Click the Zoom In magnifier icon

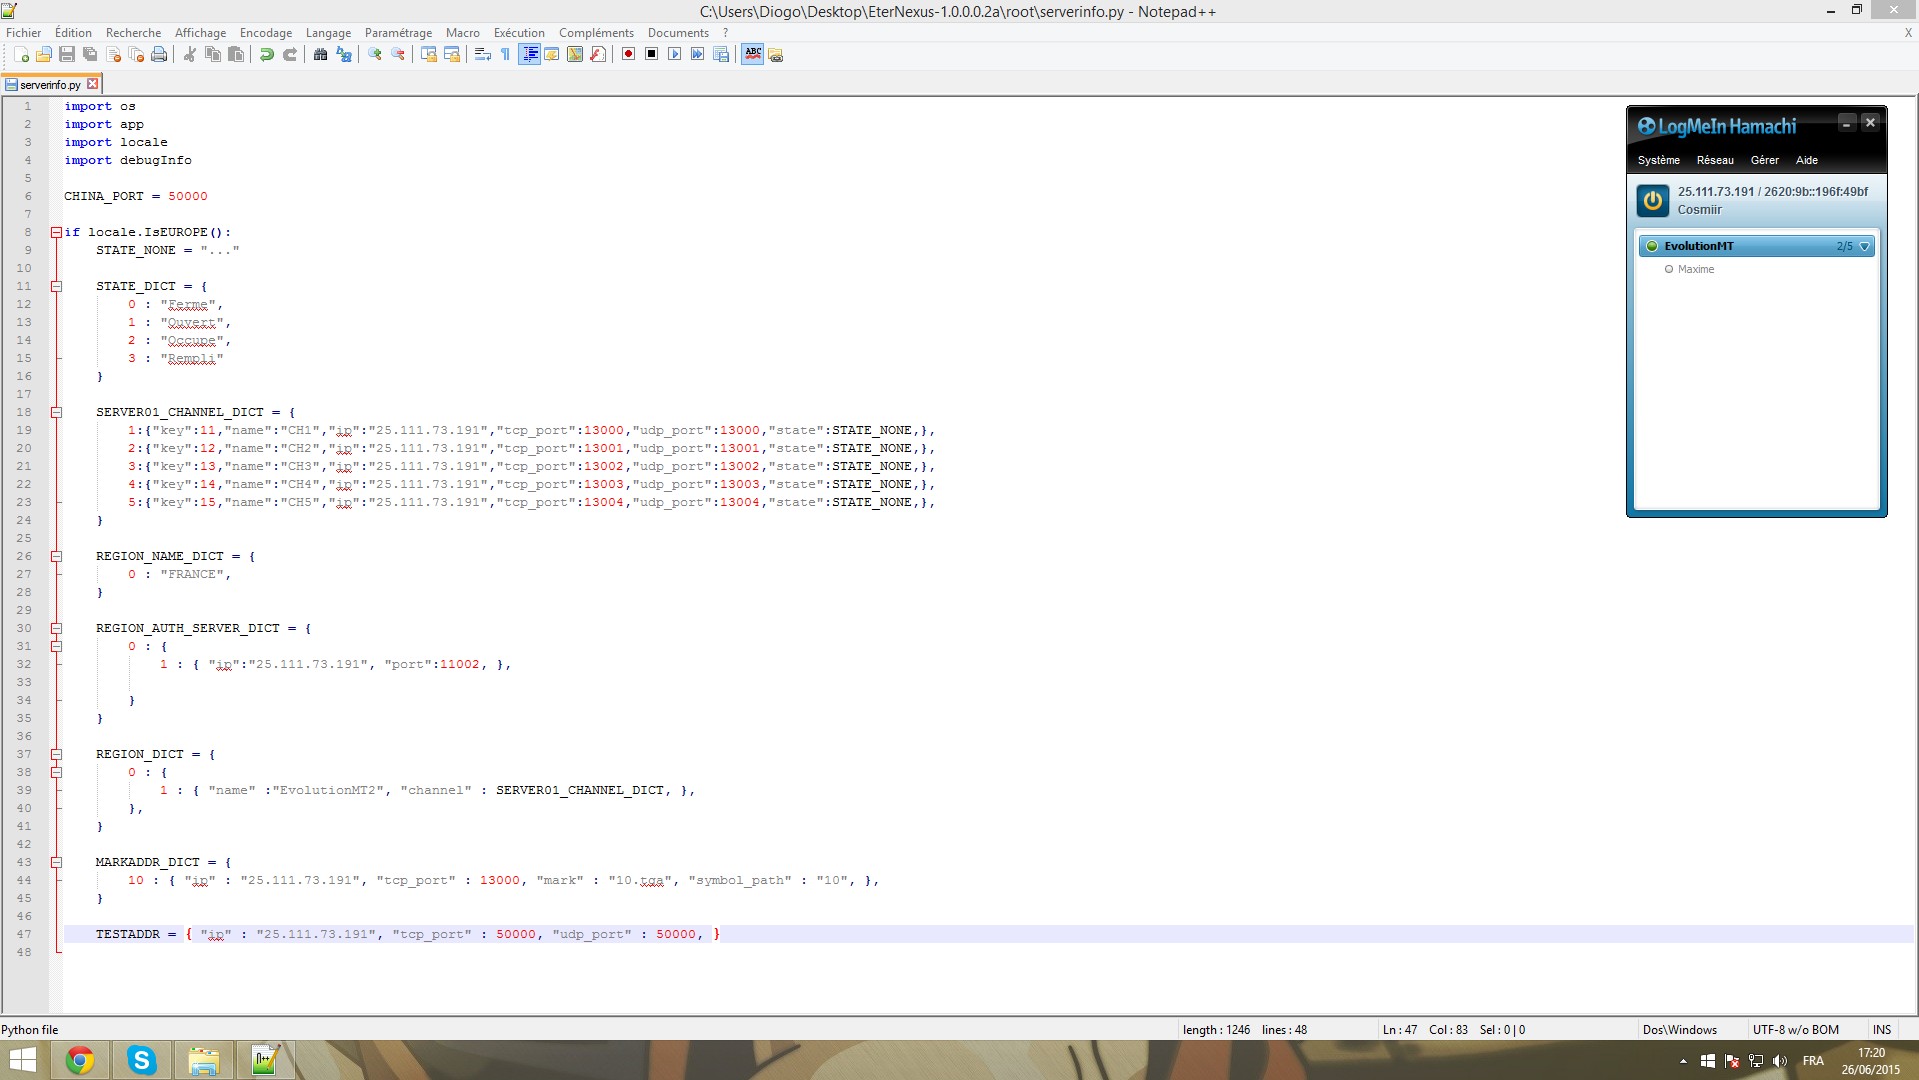tap(375, 55)
